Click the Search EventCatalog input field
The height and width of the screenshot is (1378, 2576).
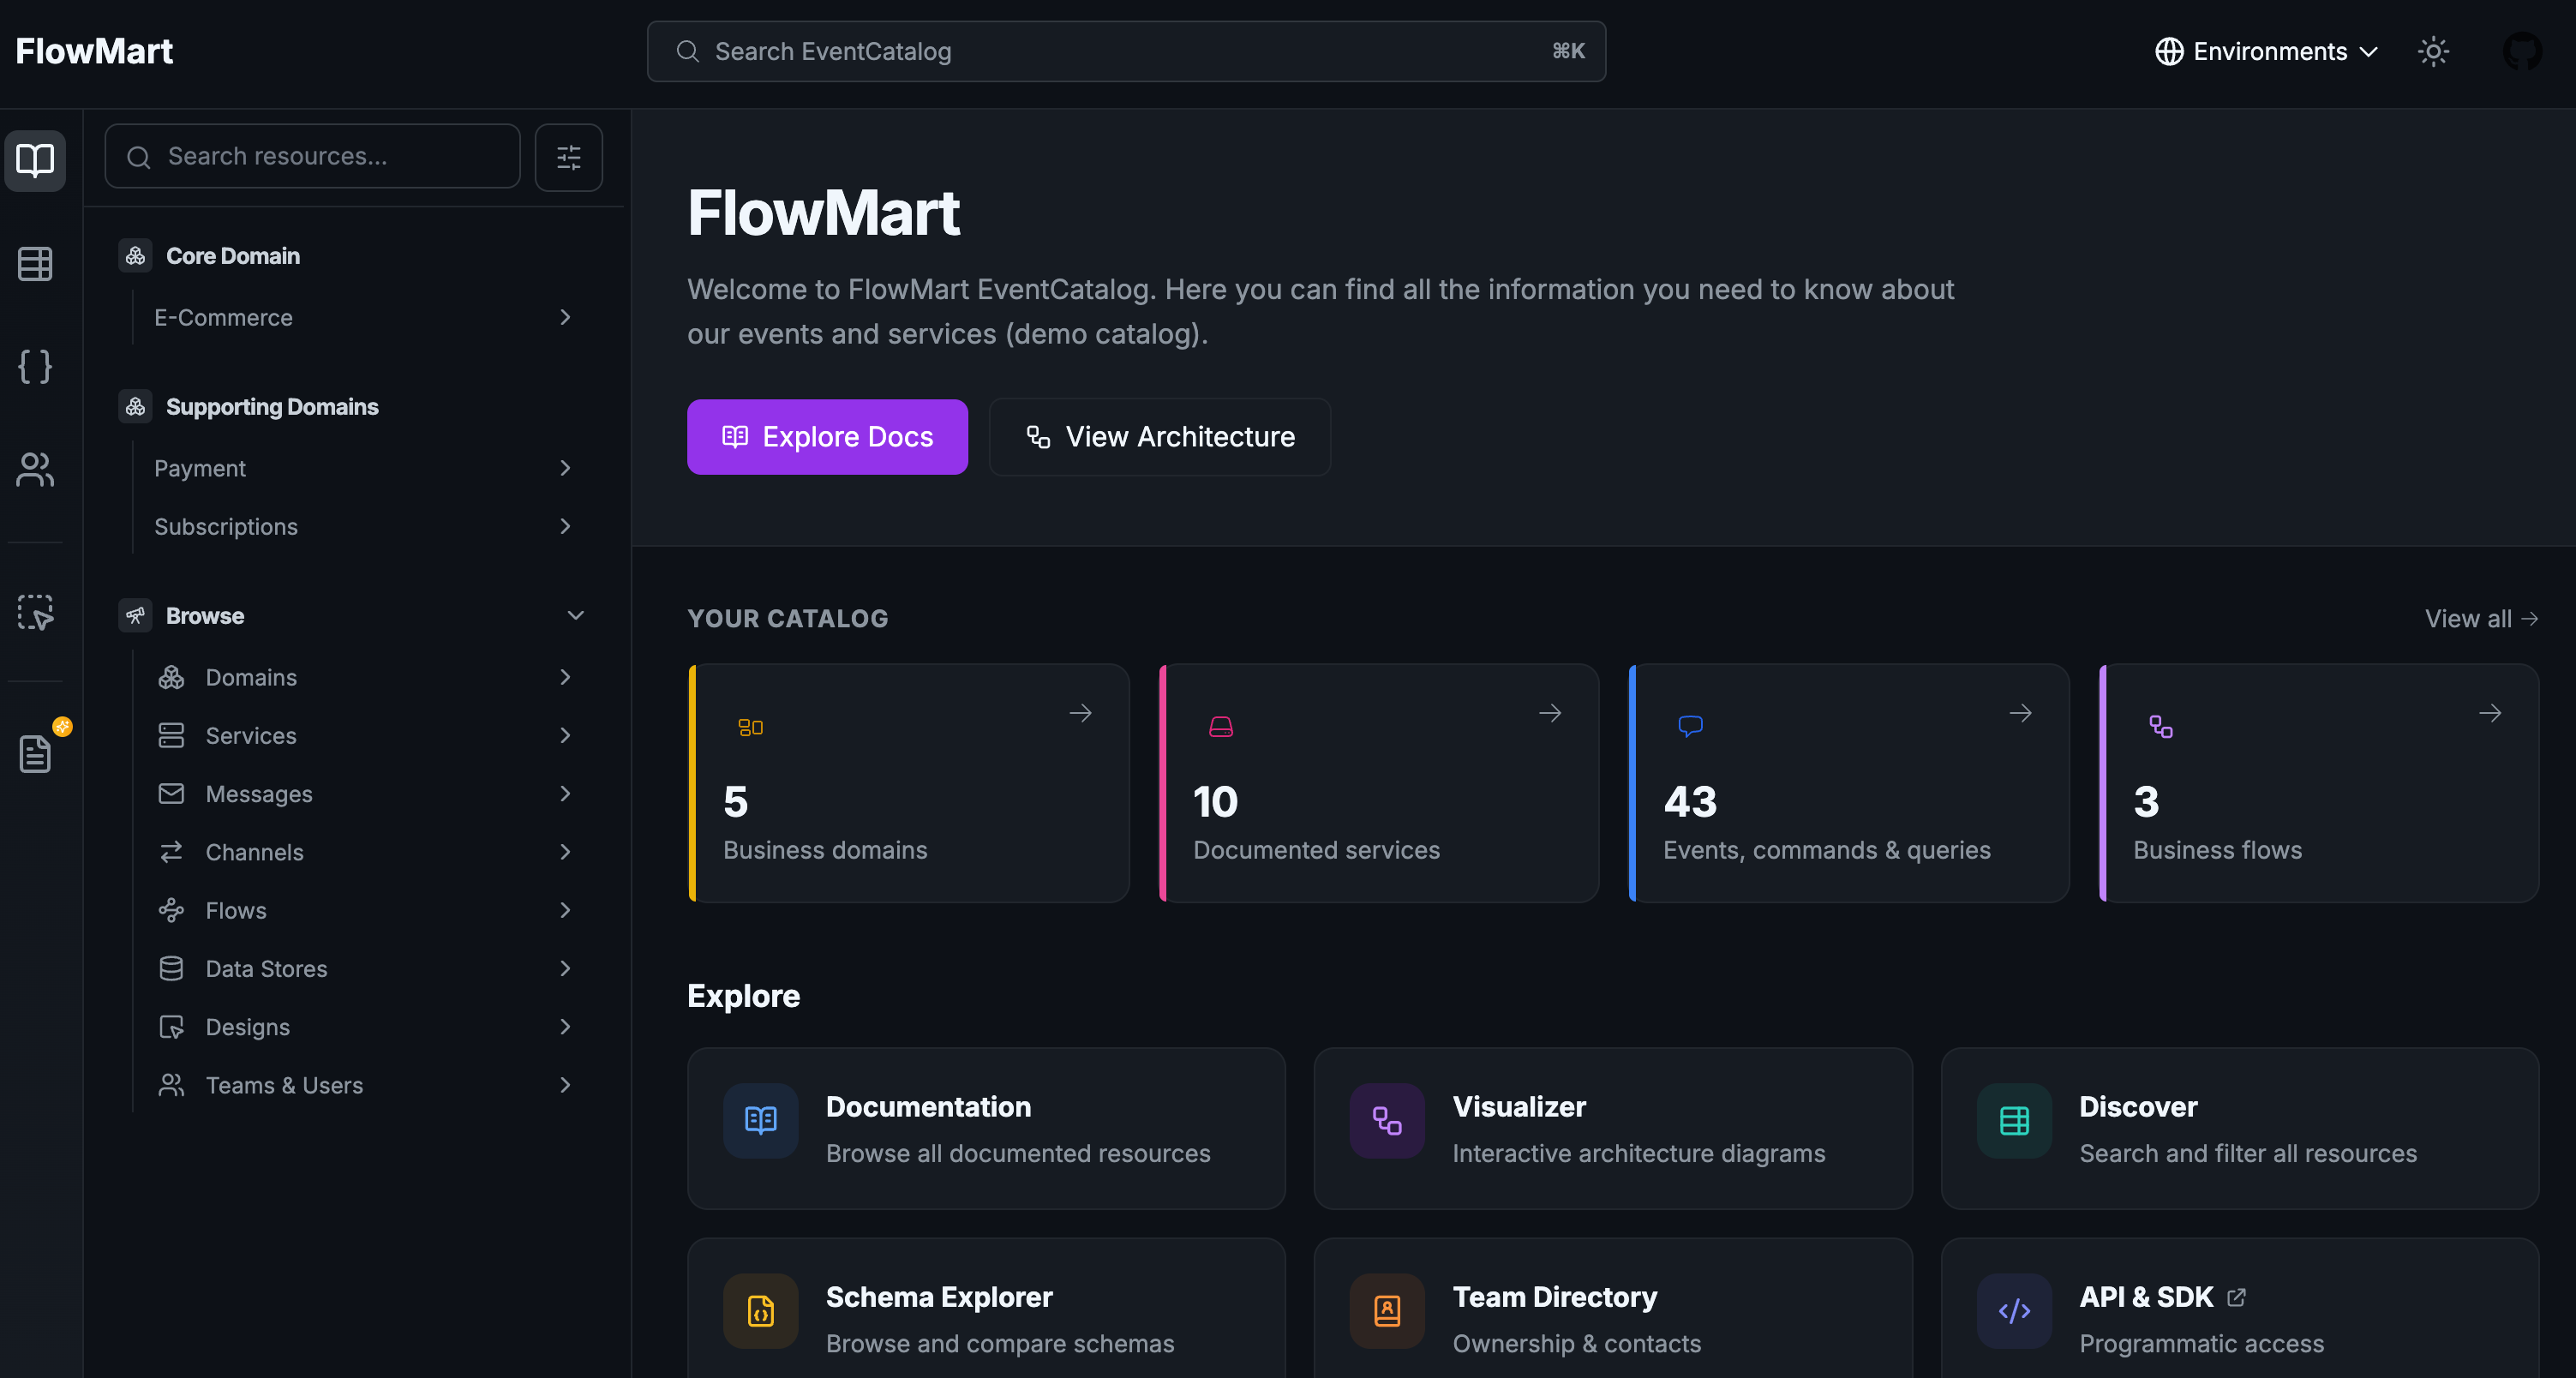click(1125, 51)
